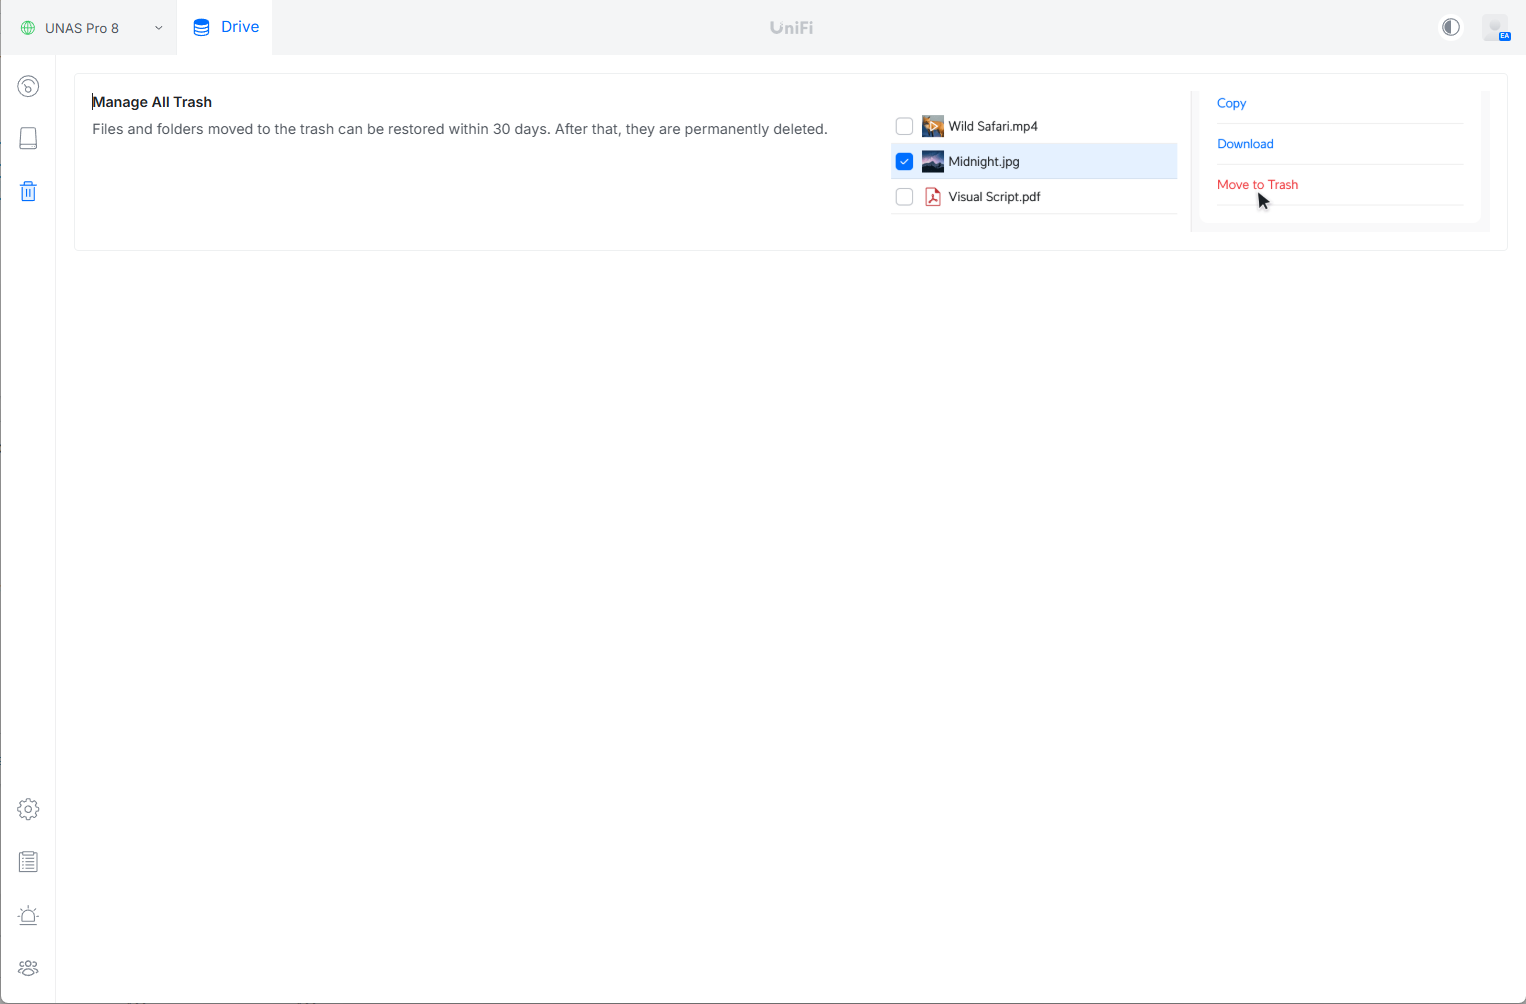Open the Settings gear icon
The image size is (1526, 1004).
28,809
